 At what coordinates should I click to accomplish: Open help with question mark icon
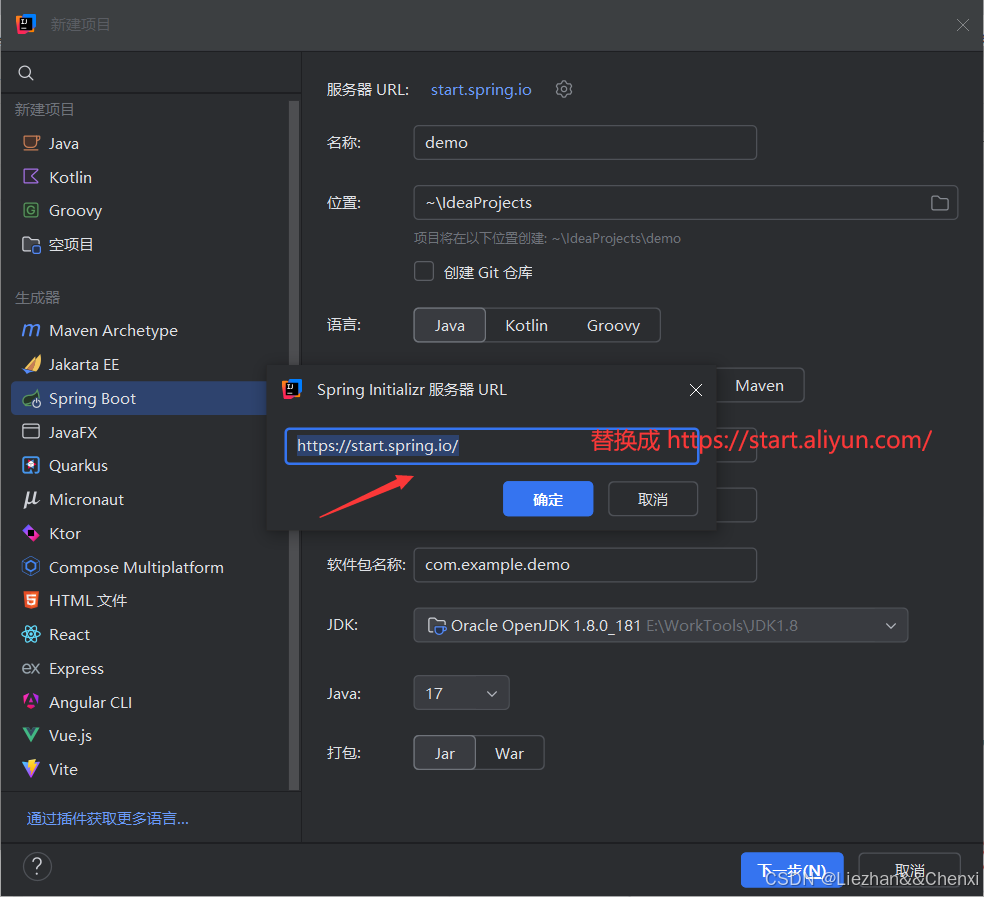[x=37, y=866]
